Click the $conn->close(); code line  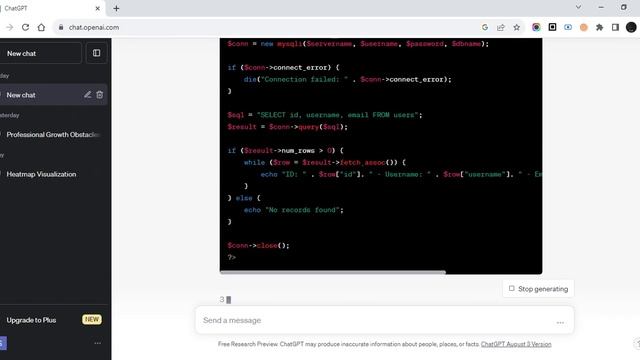[258, 245]
